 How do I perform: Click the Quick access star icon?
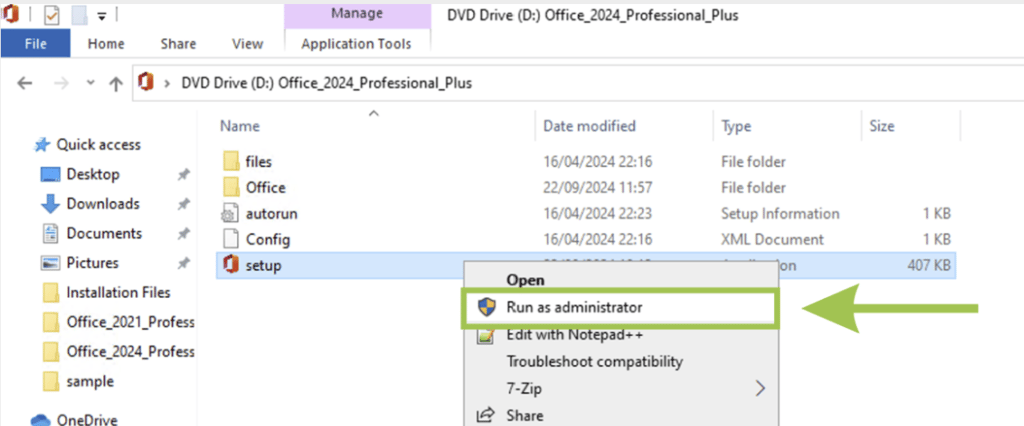tap(42, 144)
